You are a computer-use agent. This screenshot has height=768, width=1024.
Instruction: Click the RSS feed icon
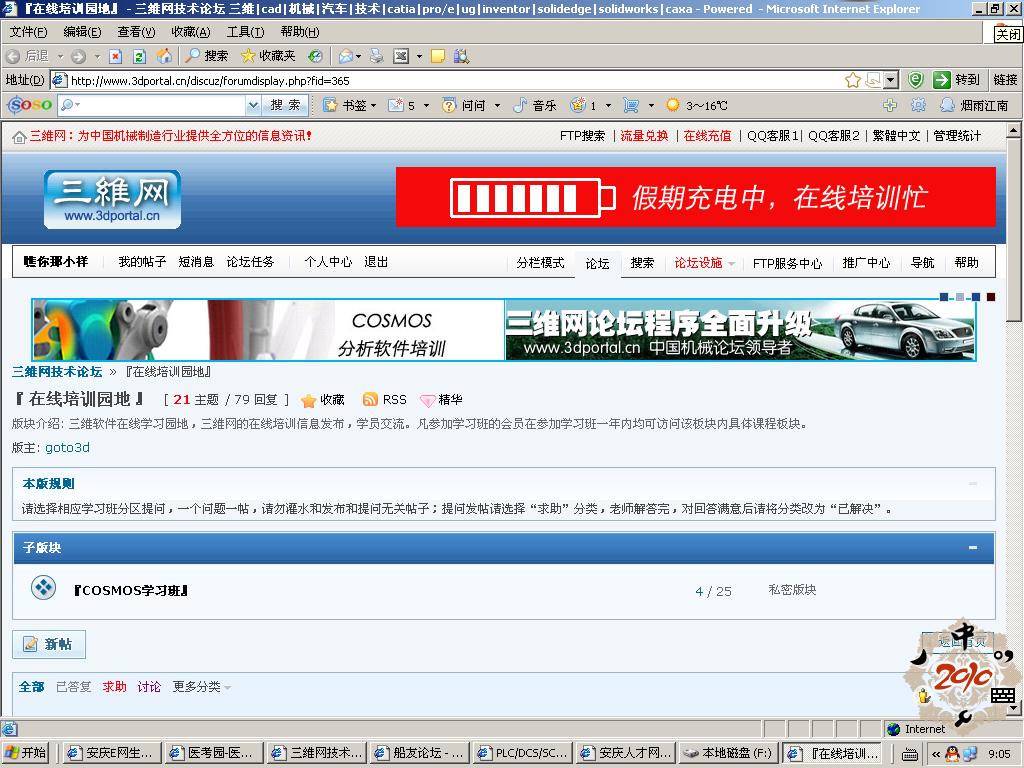370,400
